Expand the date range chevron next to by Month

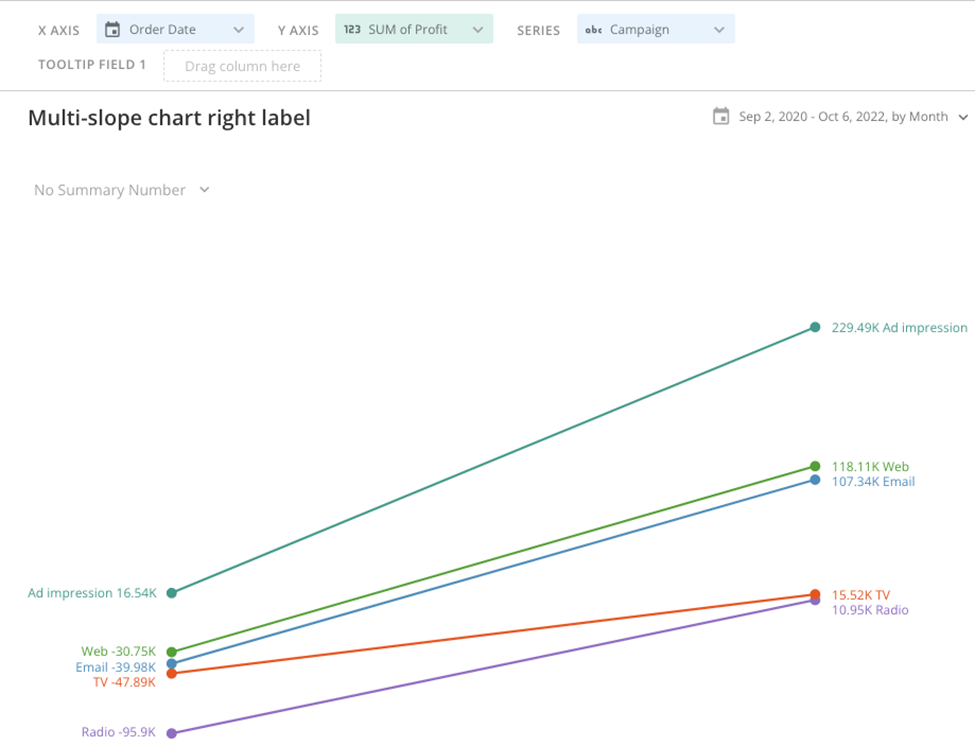coord(964,116)
